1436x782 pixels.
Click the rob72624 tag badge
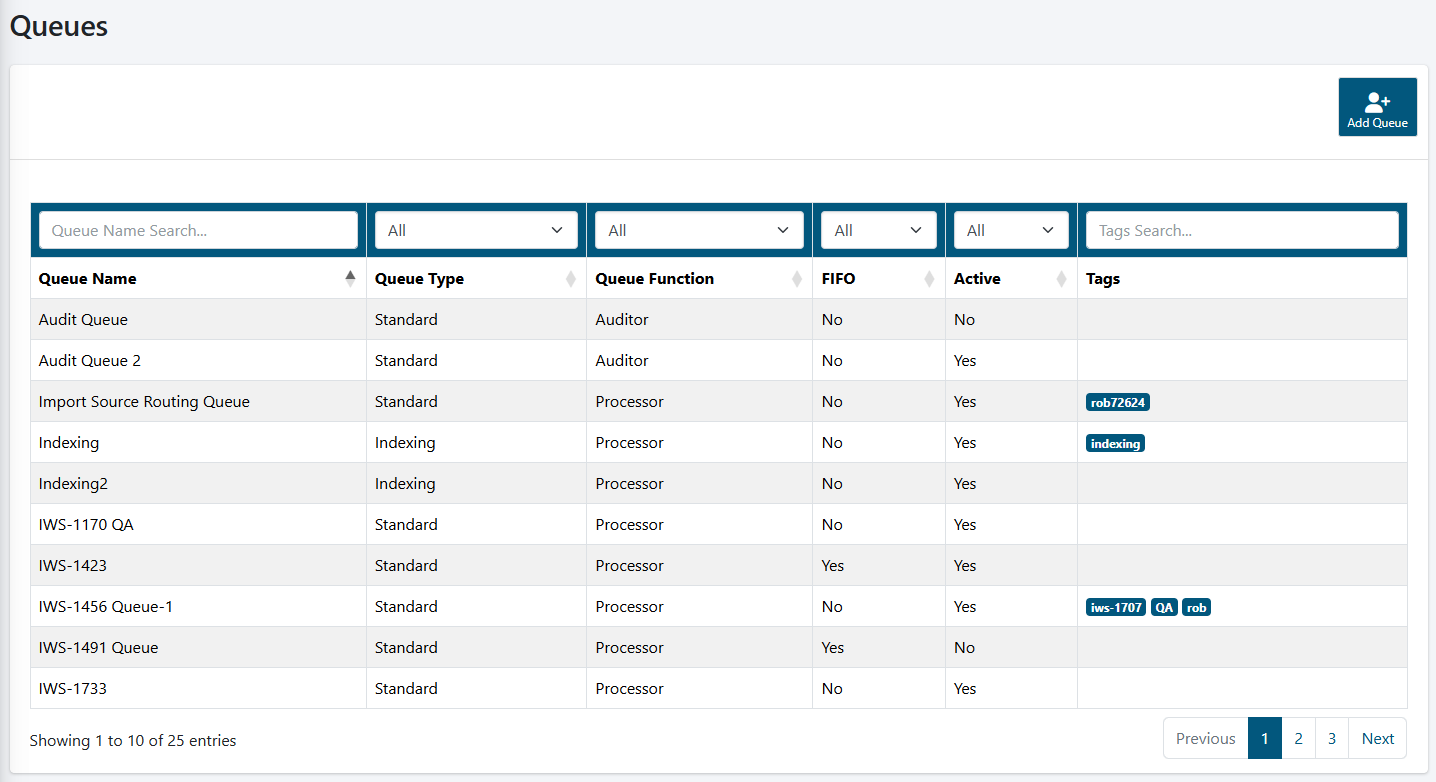coord(1118,403)
